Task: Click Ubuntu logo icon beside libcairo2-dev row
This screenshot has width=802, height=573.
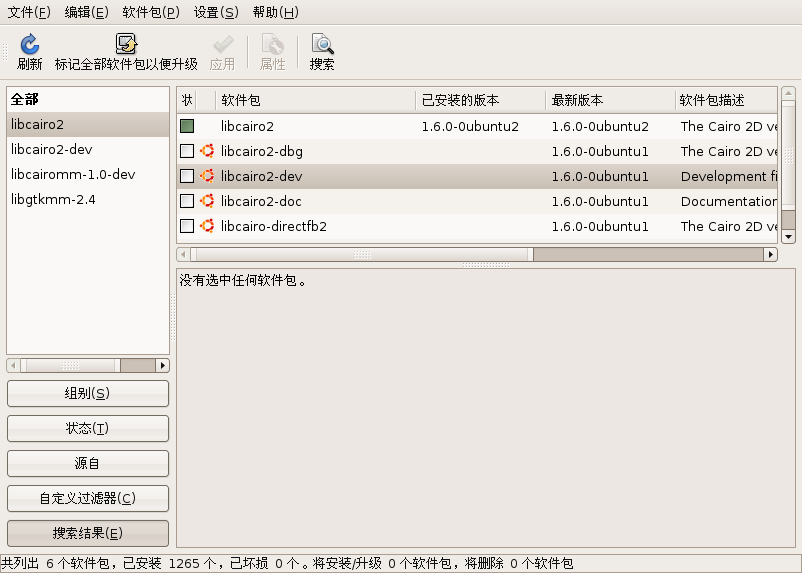Action: click(x=207, y=176)
